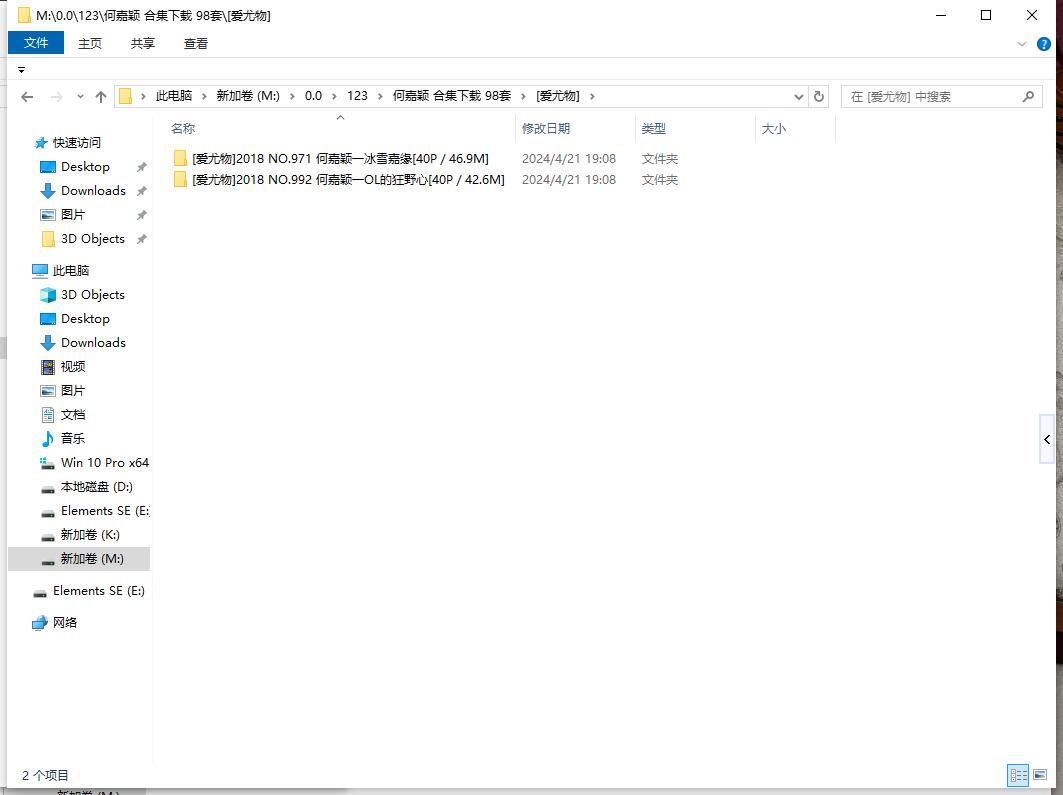1063x795 pixels.
Task: Click the search magnifier icon
Action: [x=1028, y=96]
